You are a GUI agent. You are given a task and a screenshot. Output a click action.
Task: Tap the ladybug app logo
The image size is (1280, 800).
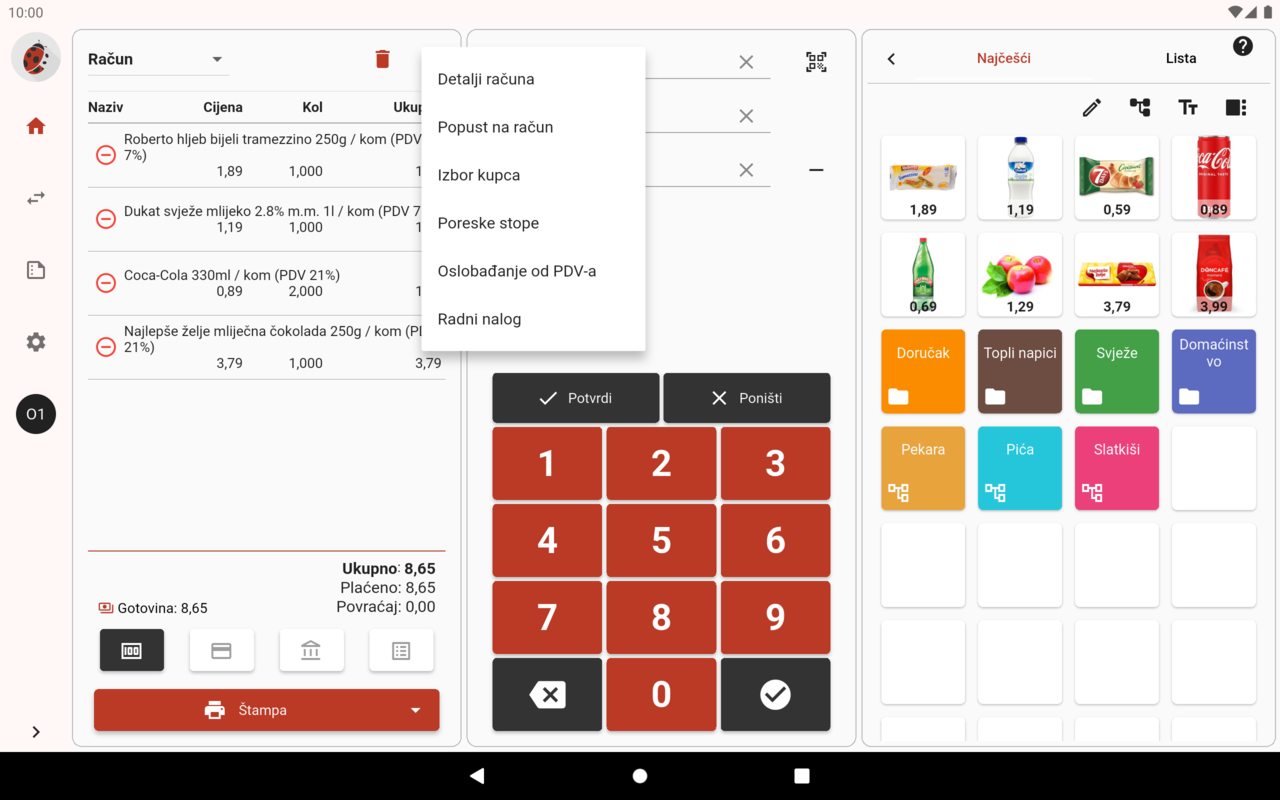36,57
